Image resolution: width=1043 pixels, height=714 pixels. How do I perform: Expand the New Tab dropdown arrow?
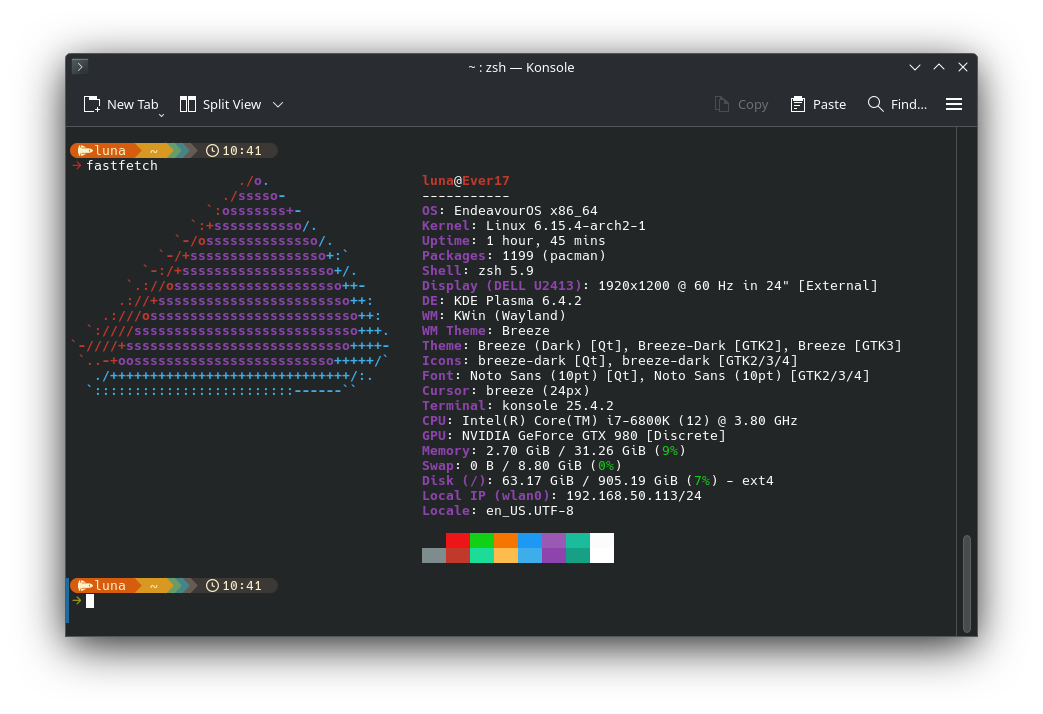[161, 115]
